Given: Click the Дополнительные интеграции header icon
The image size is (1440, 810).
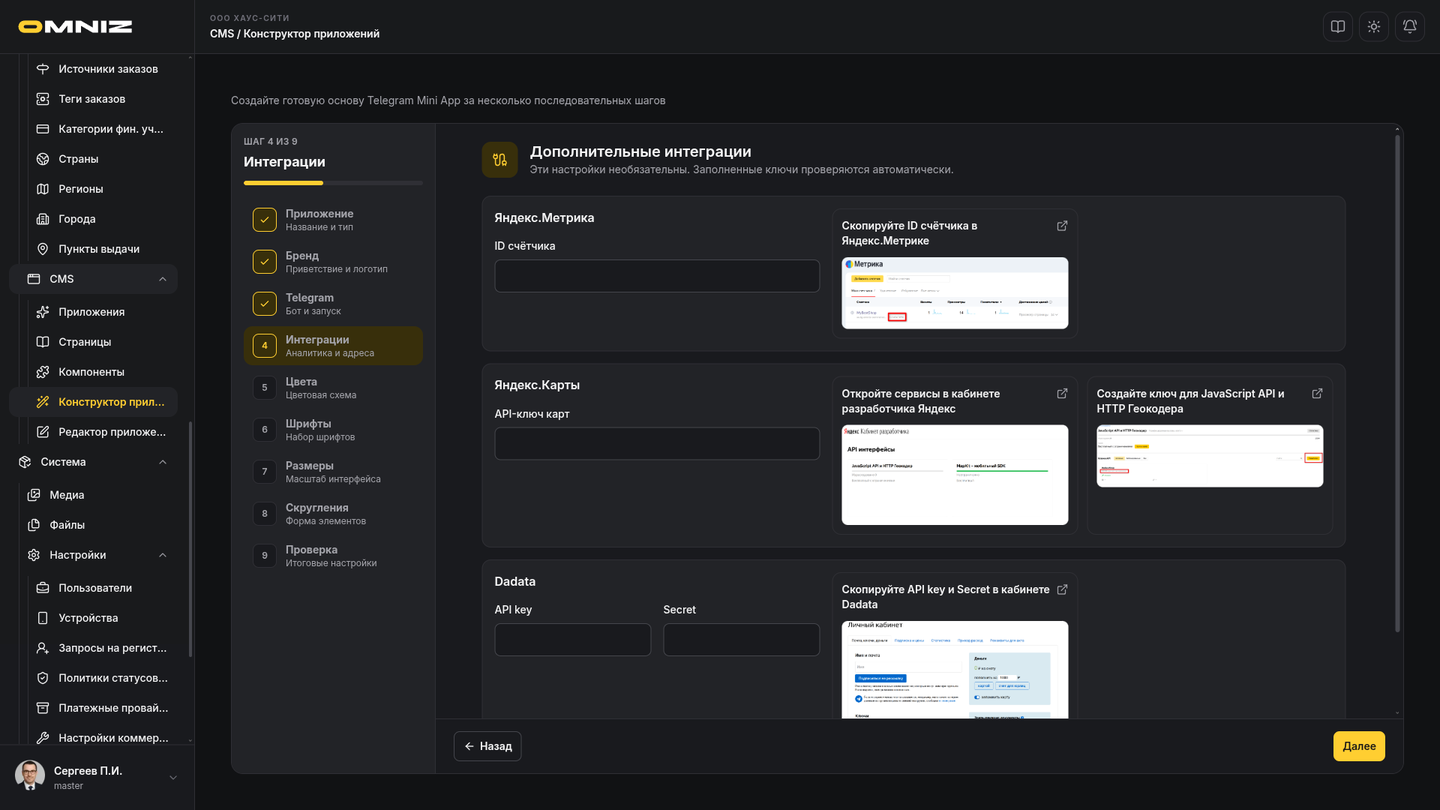Looking at the screenshot, I should tap(500, 160).
